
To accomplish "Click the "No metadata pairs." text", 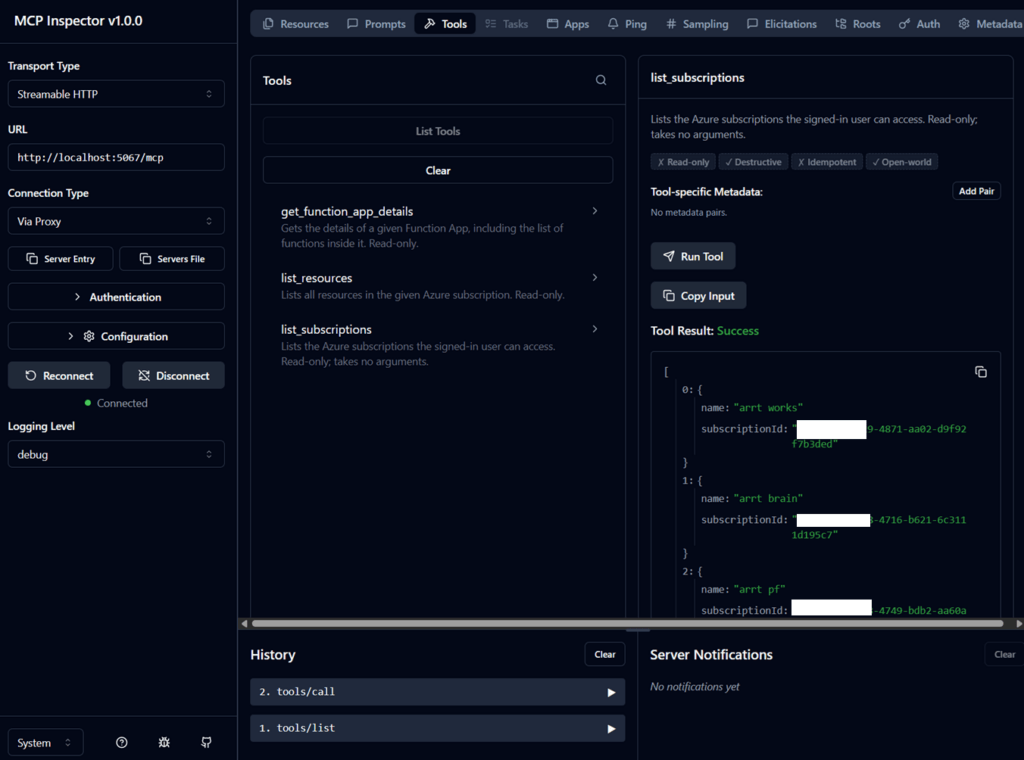I will coord(688,213).
